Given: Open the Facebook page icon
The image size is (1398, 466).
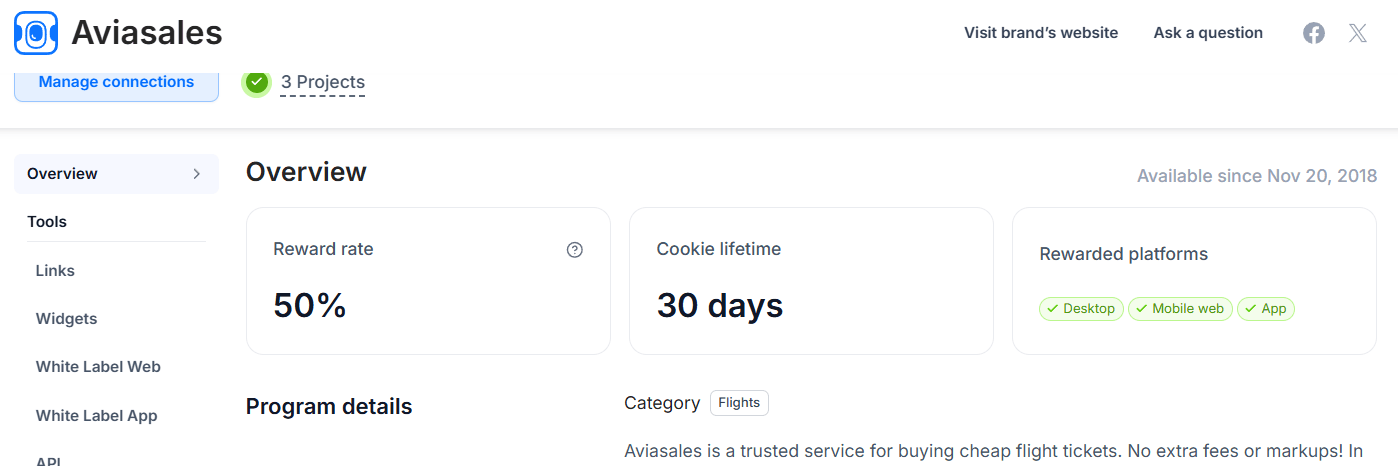Looking at the screenshot, I should pyautogui.click(x=1313, y=33).
